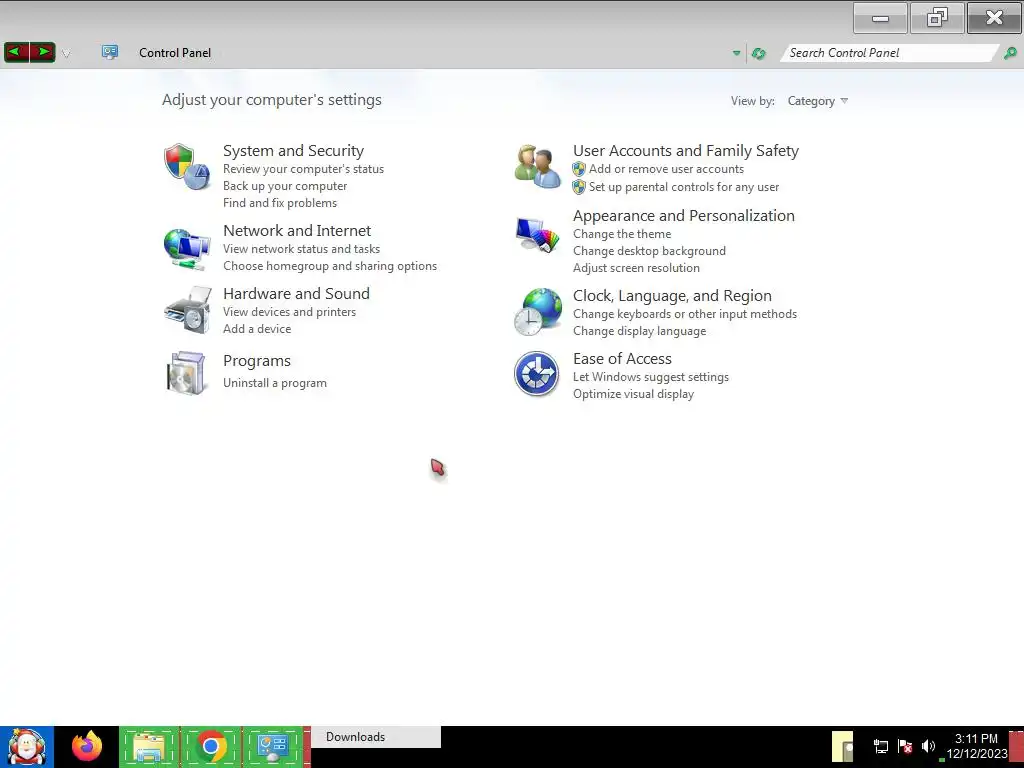Open the recent pages dropdown arrow

(66, 54)
